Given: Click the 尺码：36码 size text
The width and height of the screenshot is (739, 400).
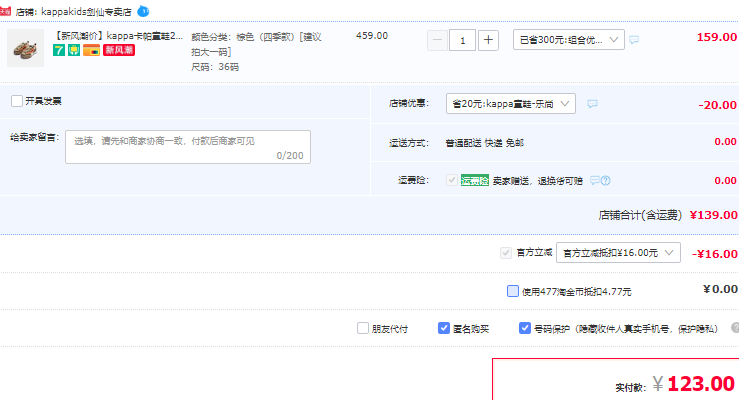Looking at the screenshot, I should (215, 67).
